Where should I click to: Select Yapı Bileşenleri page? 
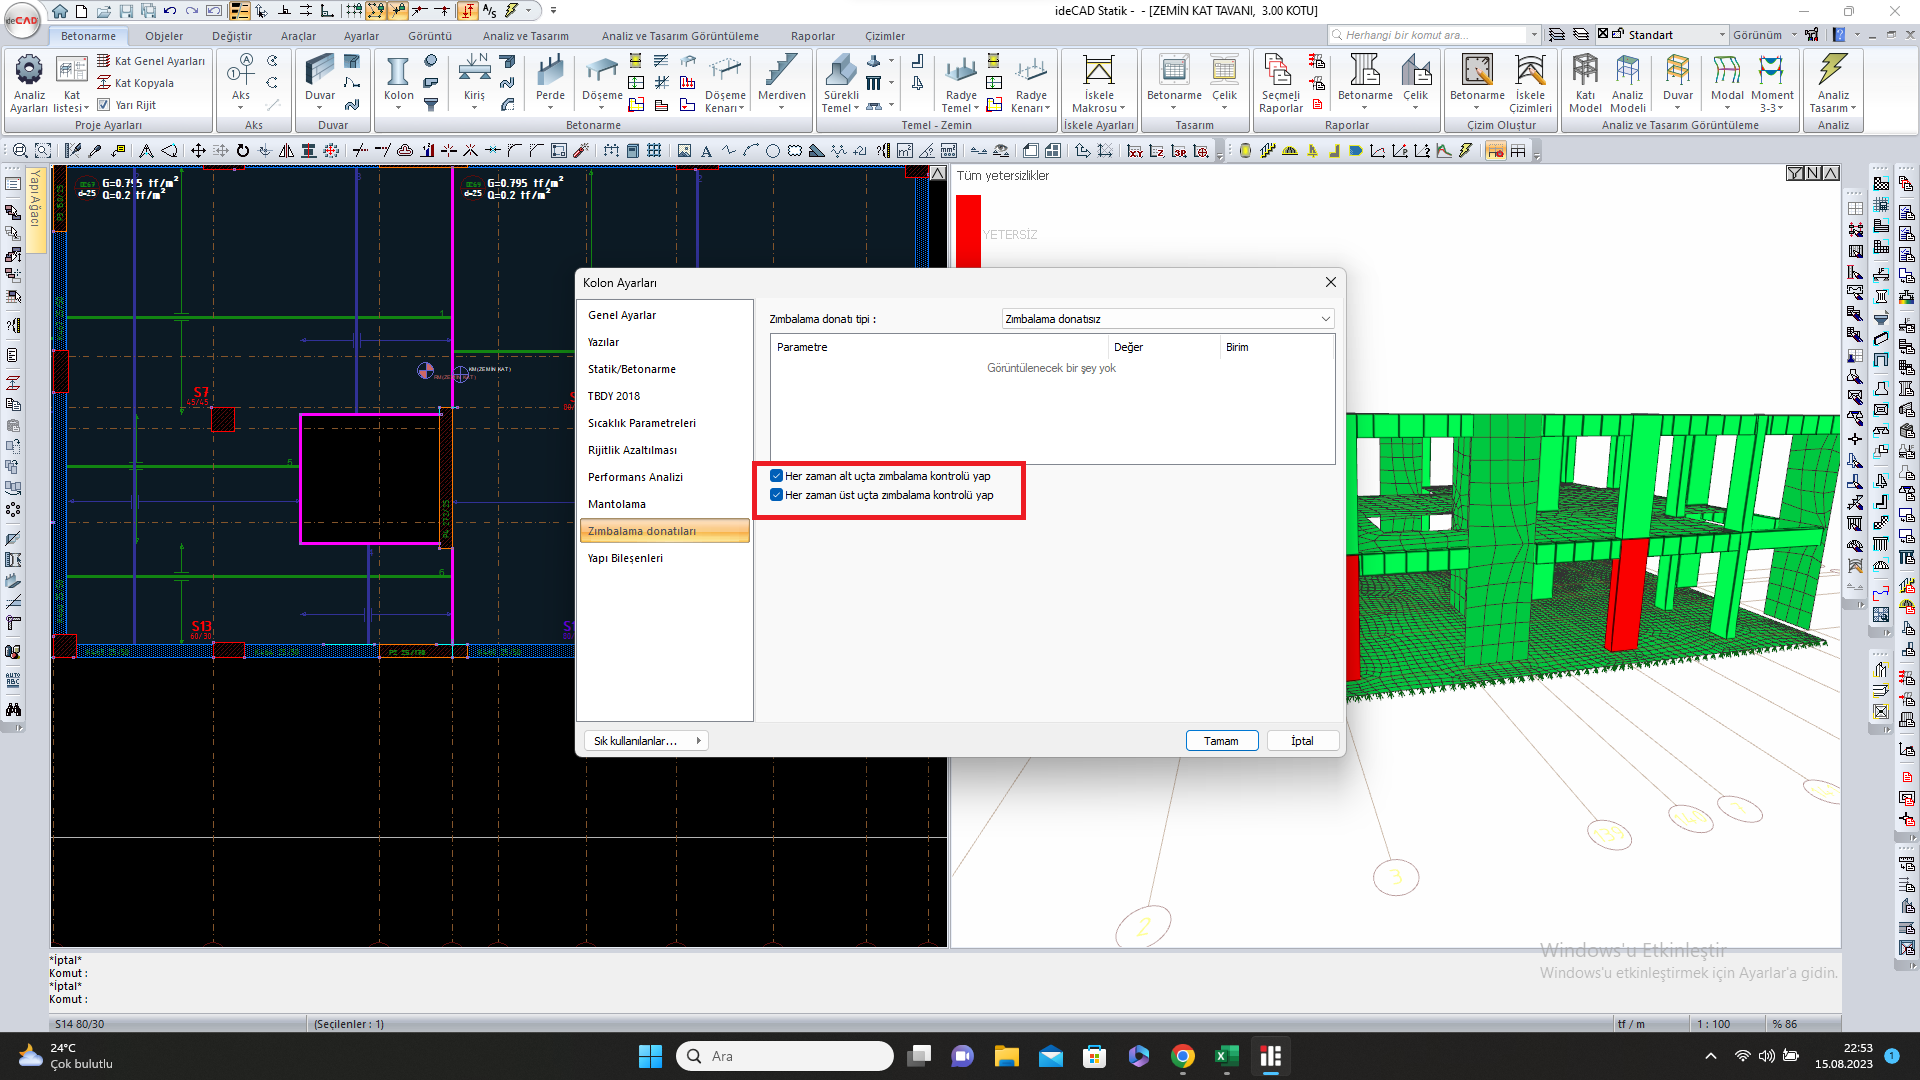665,558
